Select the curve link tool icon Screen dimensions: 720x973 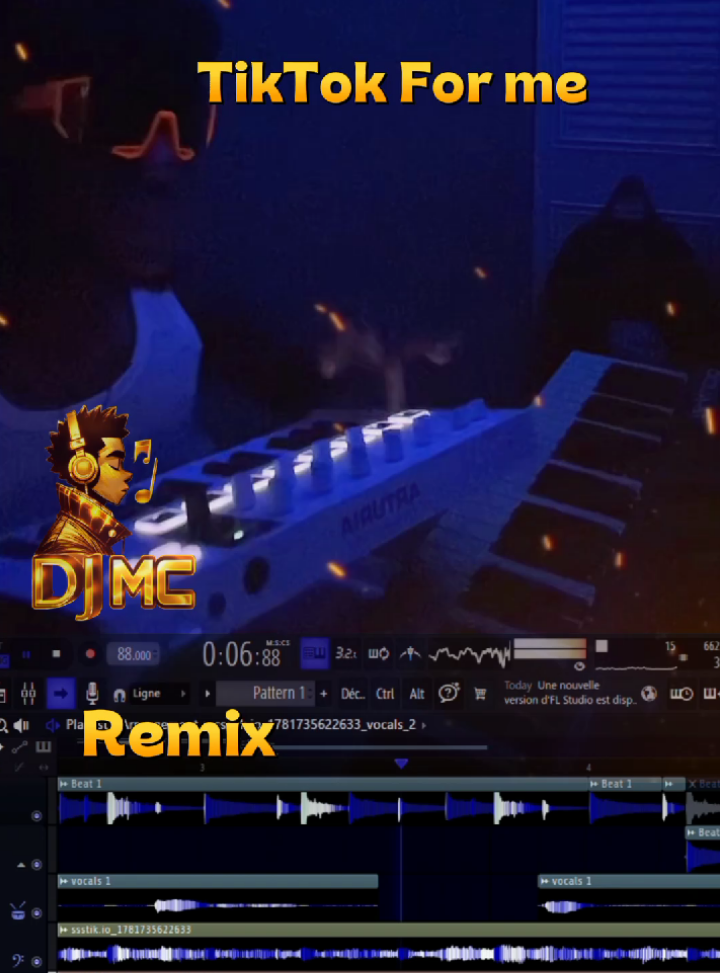19,747
